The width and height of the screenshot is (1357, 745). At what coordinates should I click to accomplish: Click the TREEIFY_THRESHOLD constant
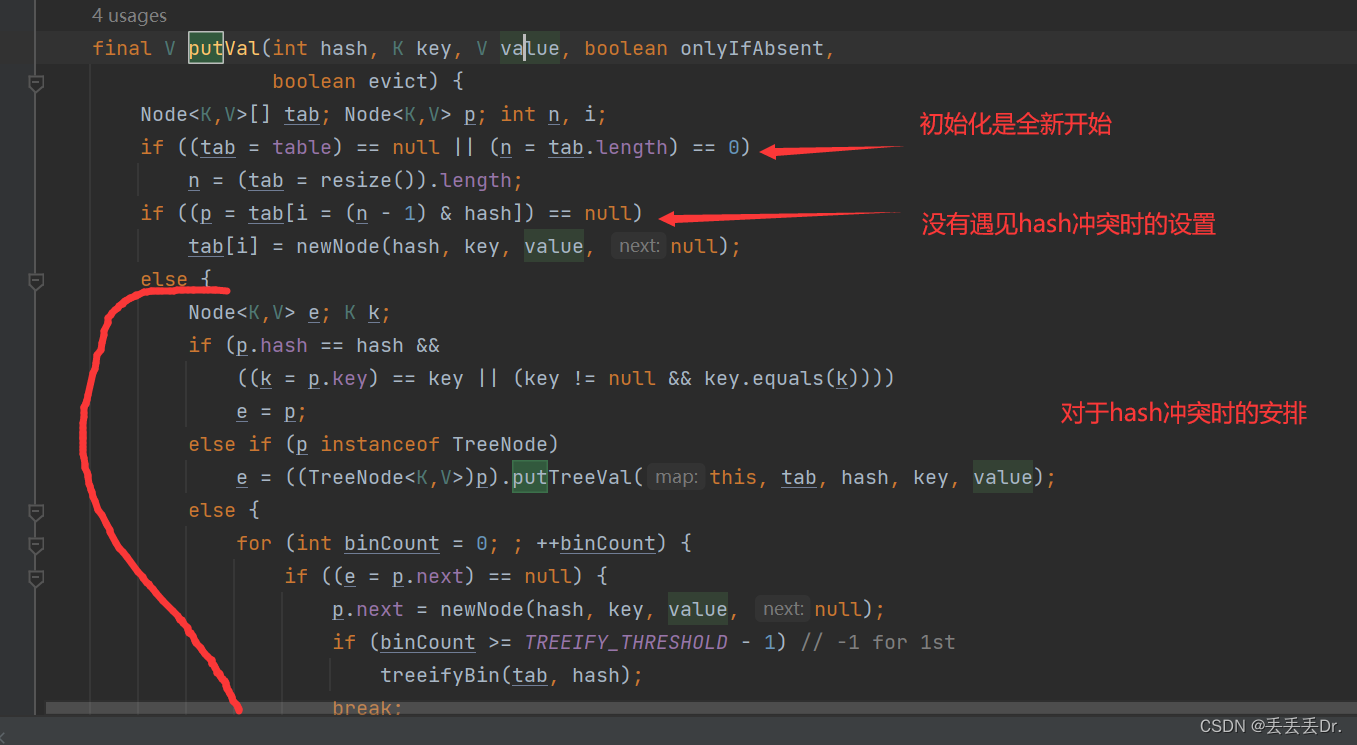626,643
